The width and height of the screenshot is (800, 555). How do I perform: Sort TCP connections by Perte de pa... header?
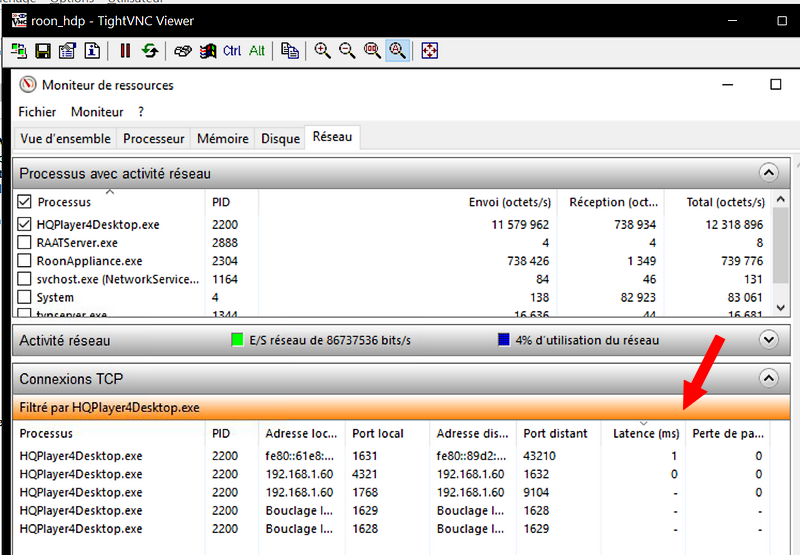pyautogui.click(x=728, y=433)
